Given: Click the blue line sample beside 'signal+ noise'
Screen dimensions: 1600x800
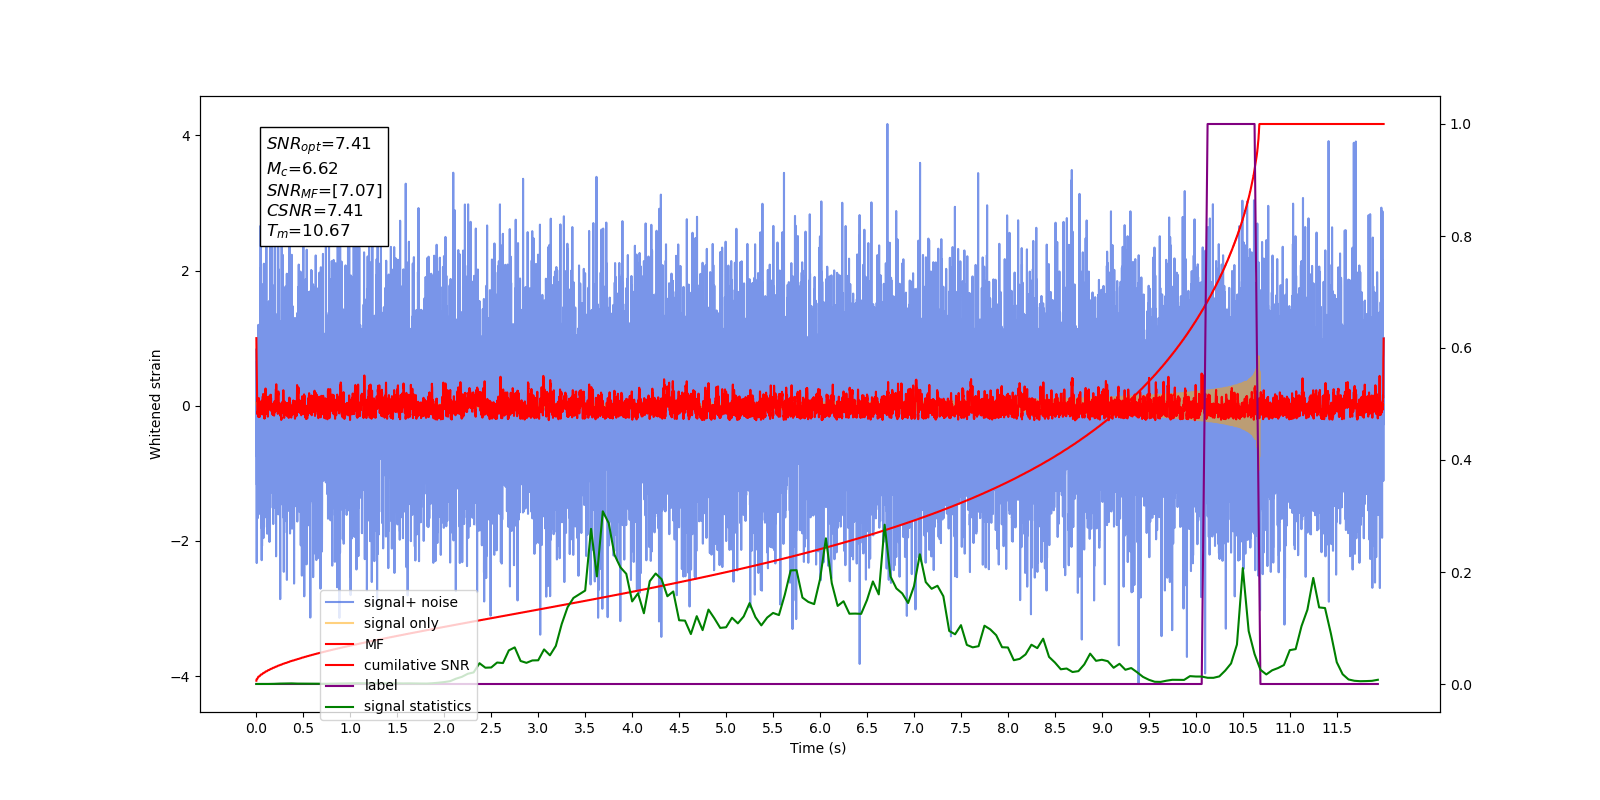Looking at the screenshot, I should pos(340,602).
